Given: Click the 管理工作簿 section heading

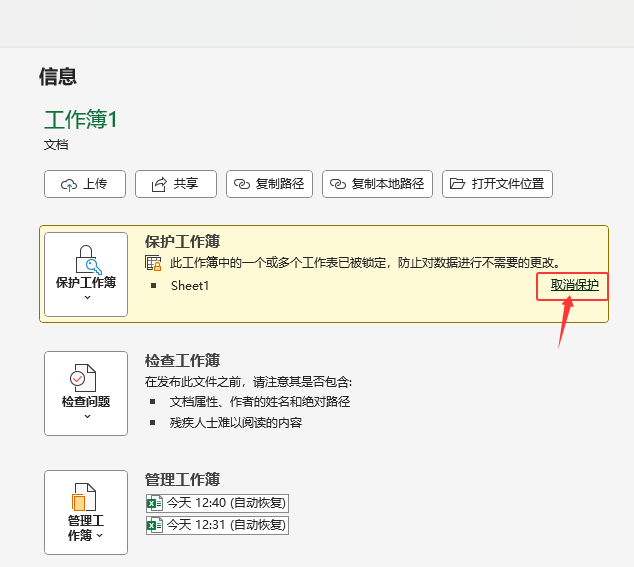Looking at the screenshot, I should tap(182, 480).
